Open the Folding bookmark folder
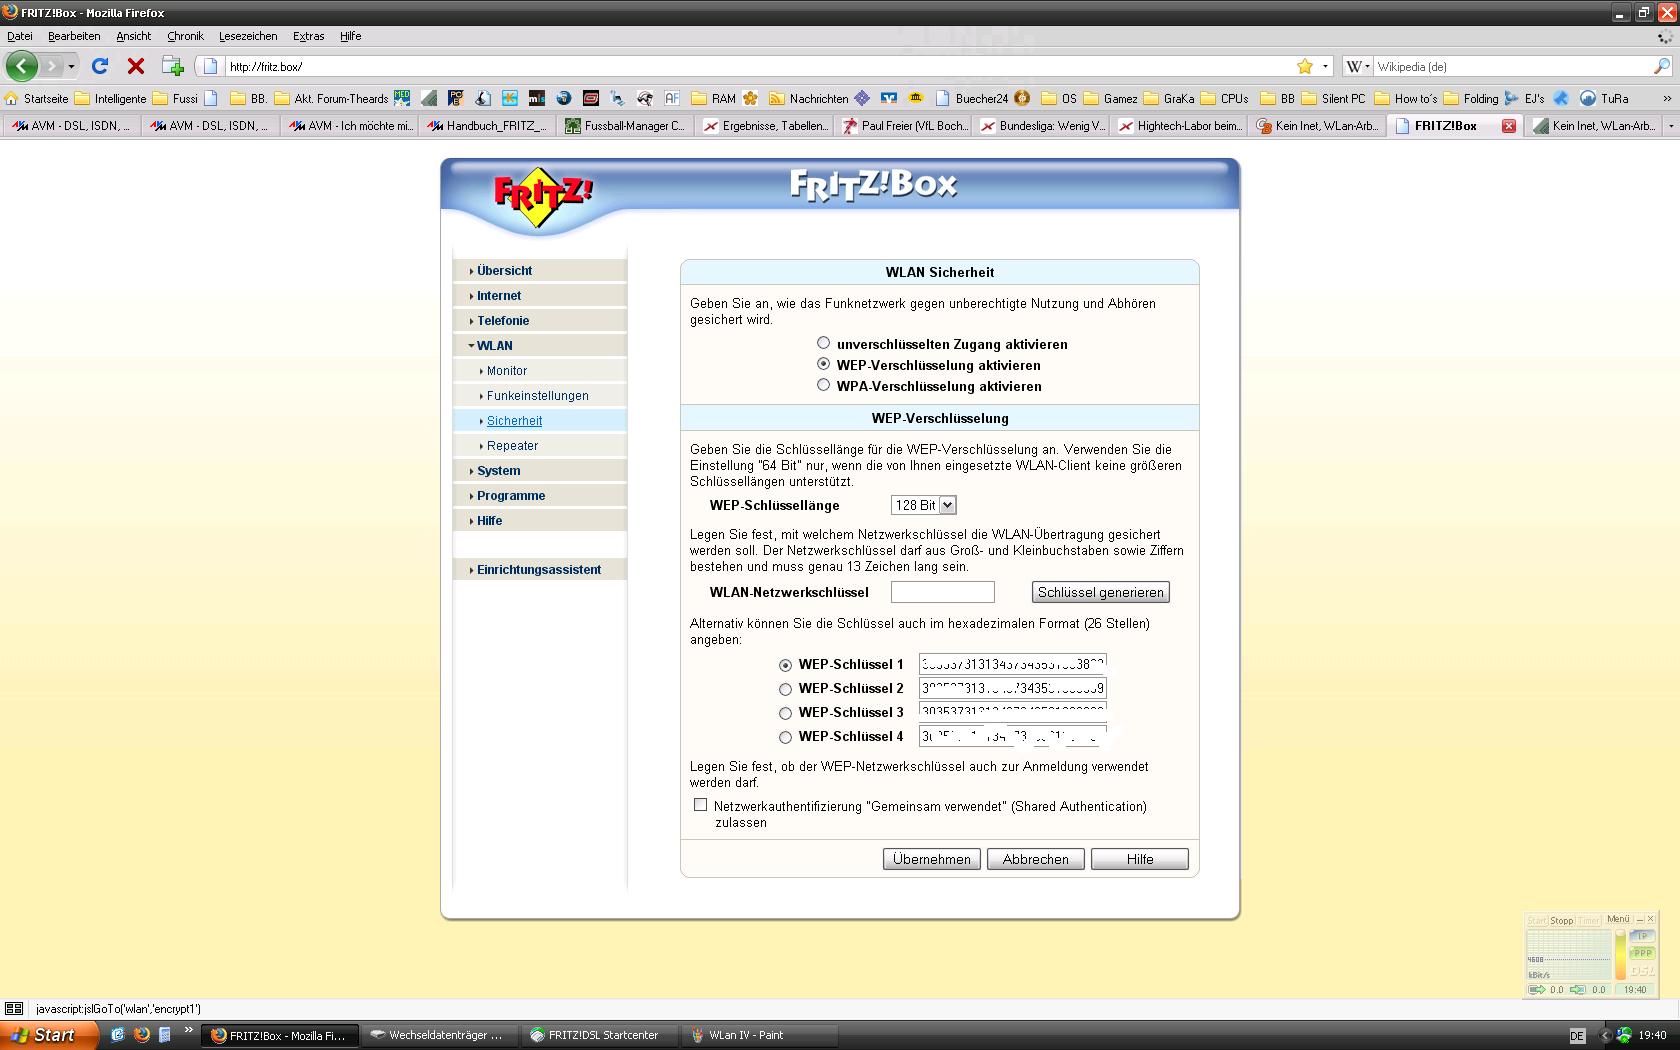 1471,98
